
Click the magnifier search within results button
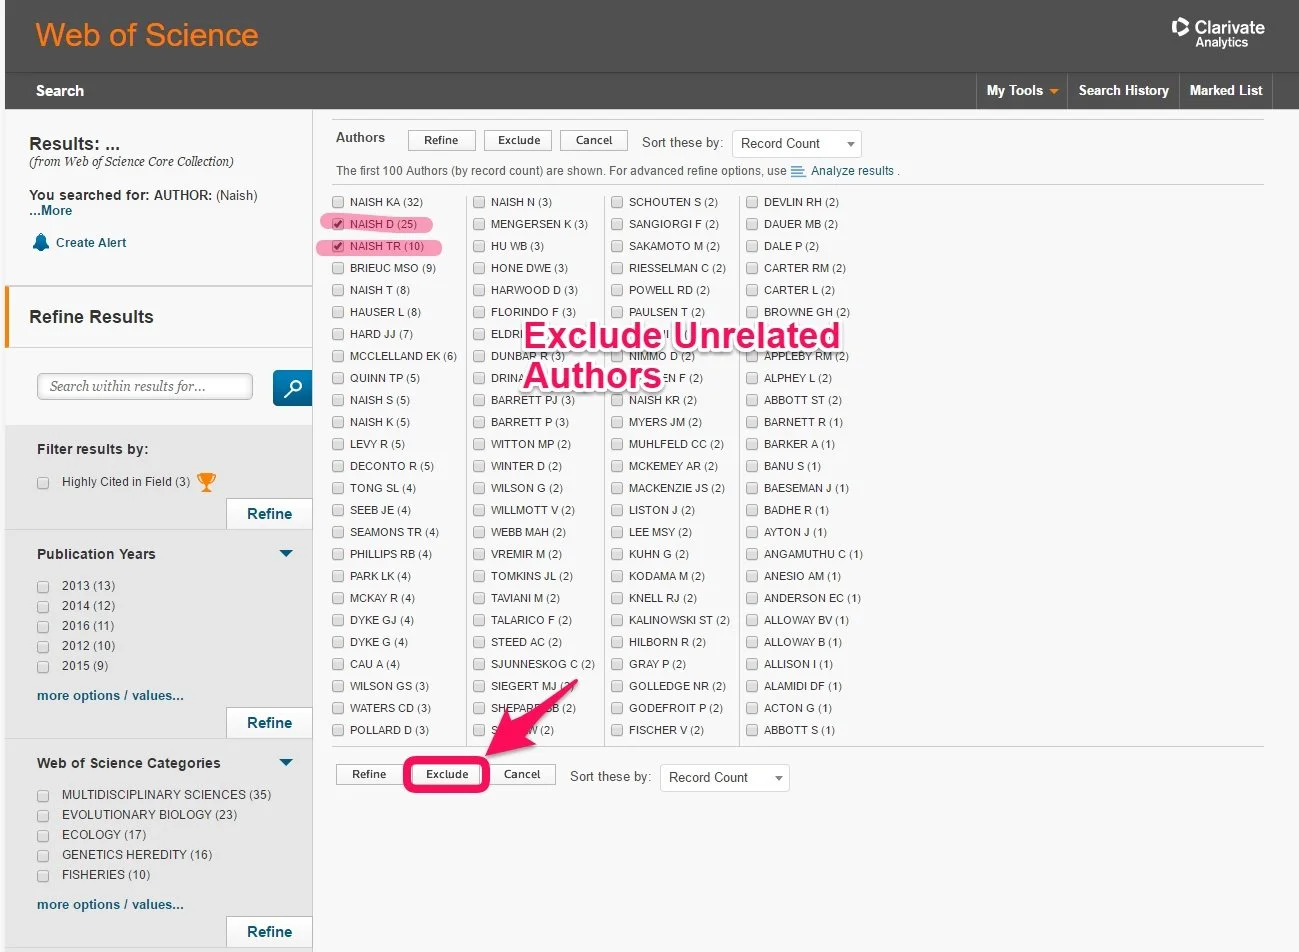pos(292,387)
